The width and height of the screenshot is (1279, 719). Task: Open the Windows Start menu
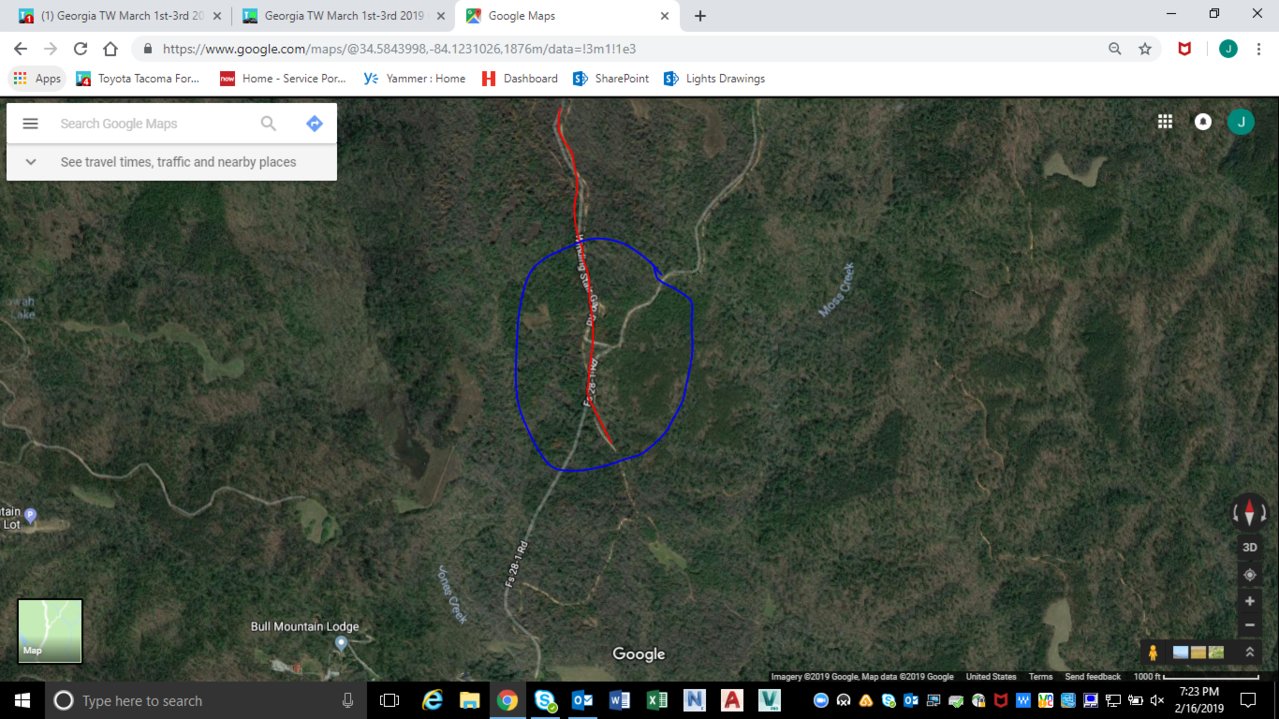click(22, 700)
